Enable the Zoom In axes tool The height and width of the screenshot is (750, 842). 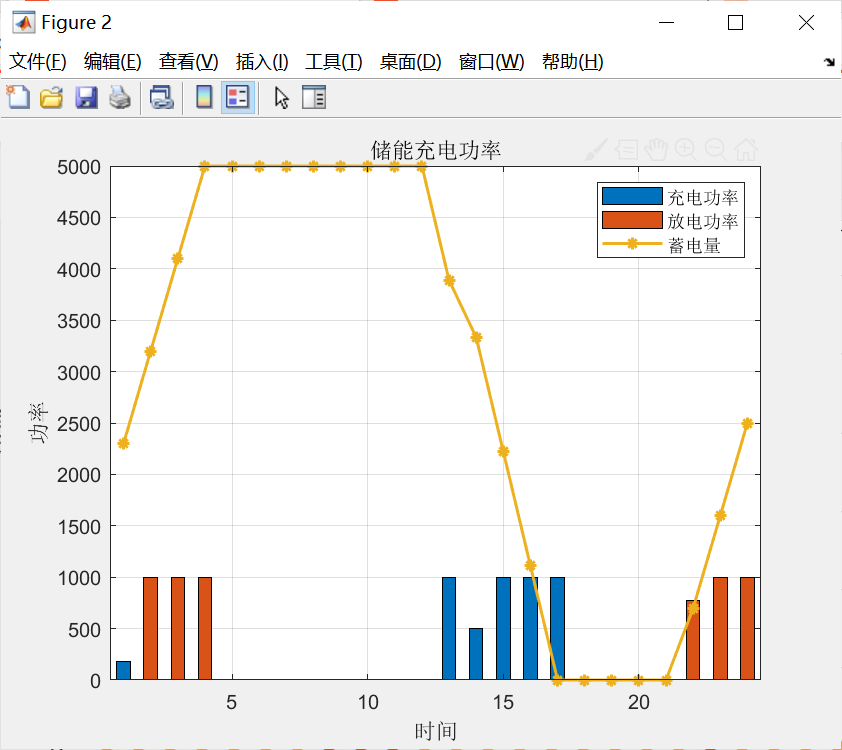pyautogui.click(x=685, y=150)
